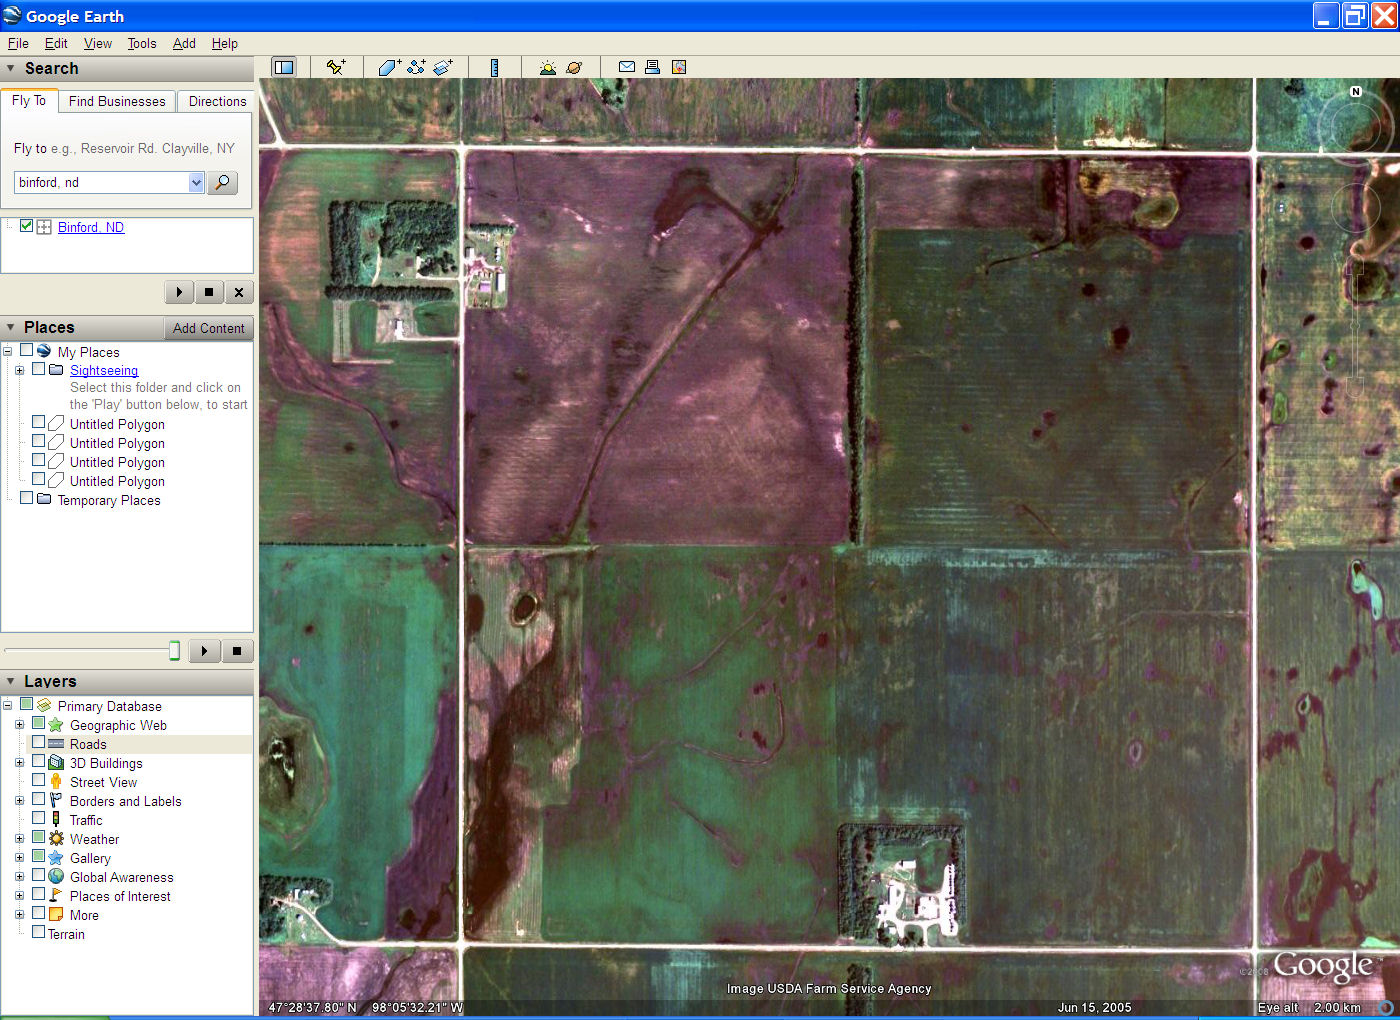1400x1020 pixels.
Task: Open the ruler measurement tool
Action: click(x=494, y=67)
